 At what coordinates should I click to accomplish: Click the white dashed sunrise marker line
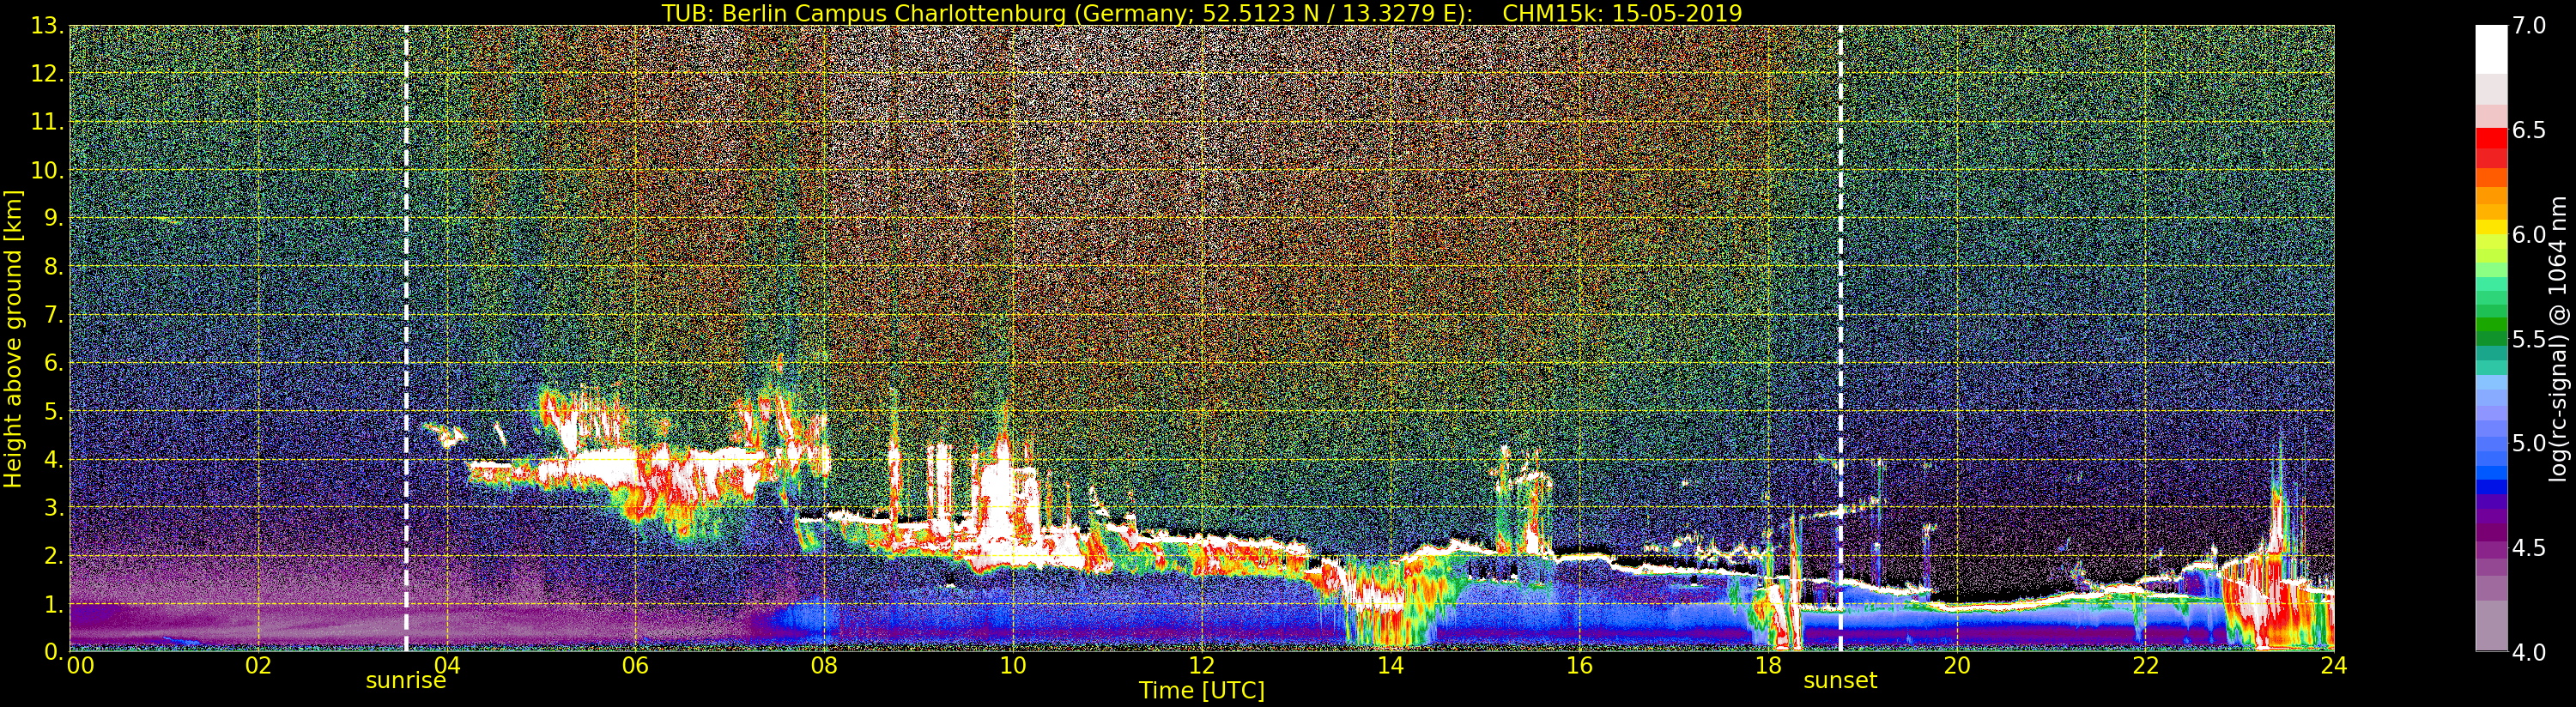406,338
